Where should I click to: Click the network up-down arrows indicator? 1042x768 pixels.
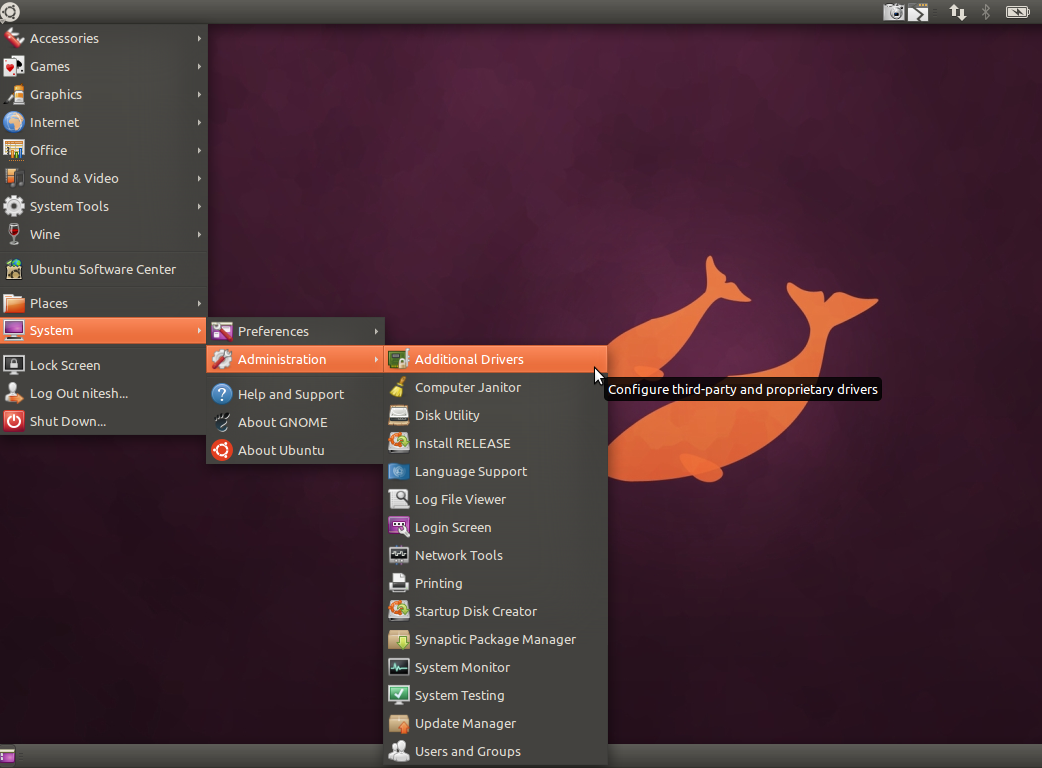coord(958,12)
